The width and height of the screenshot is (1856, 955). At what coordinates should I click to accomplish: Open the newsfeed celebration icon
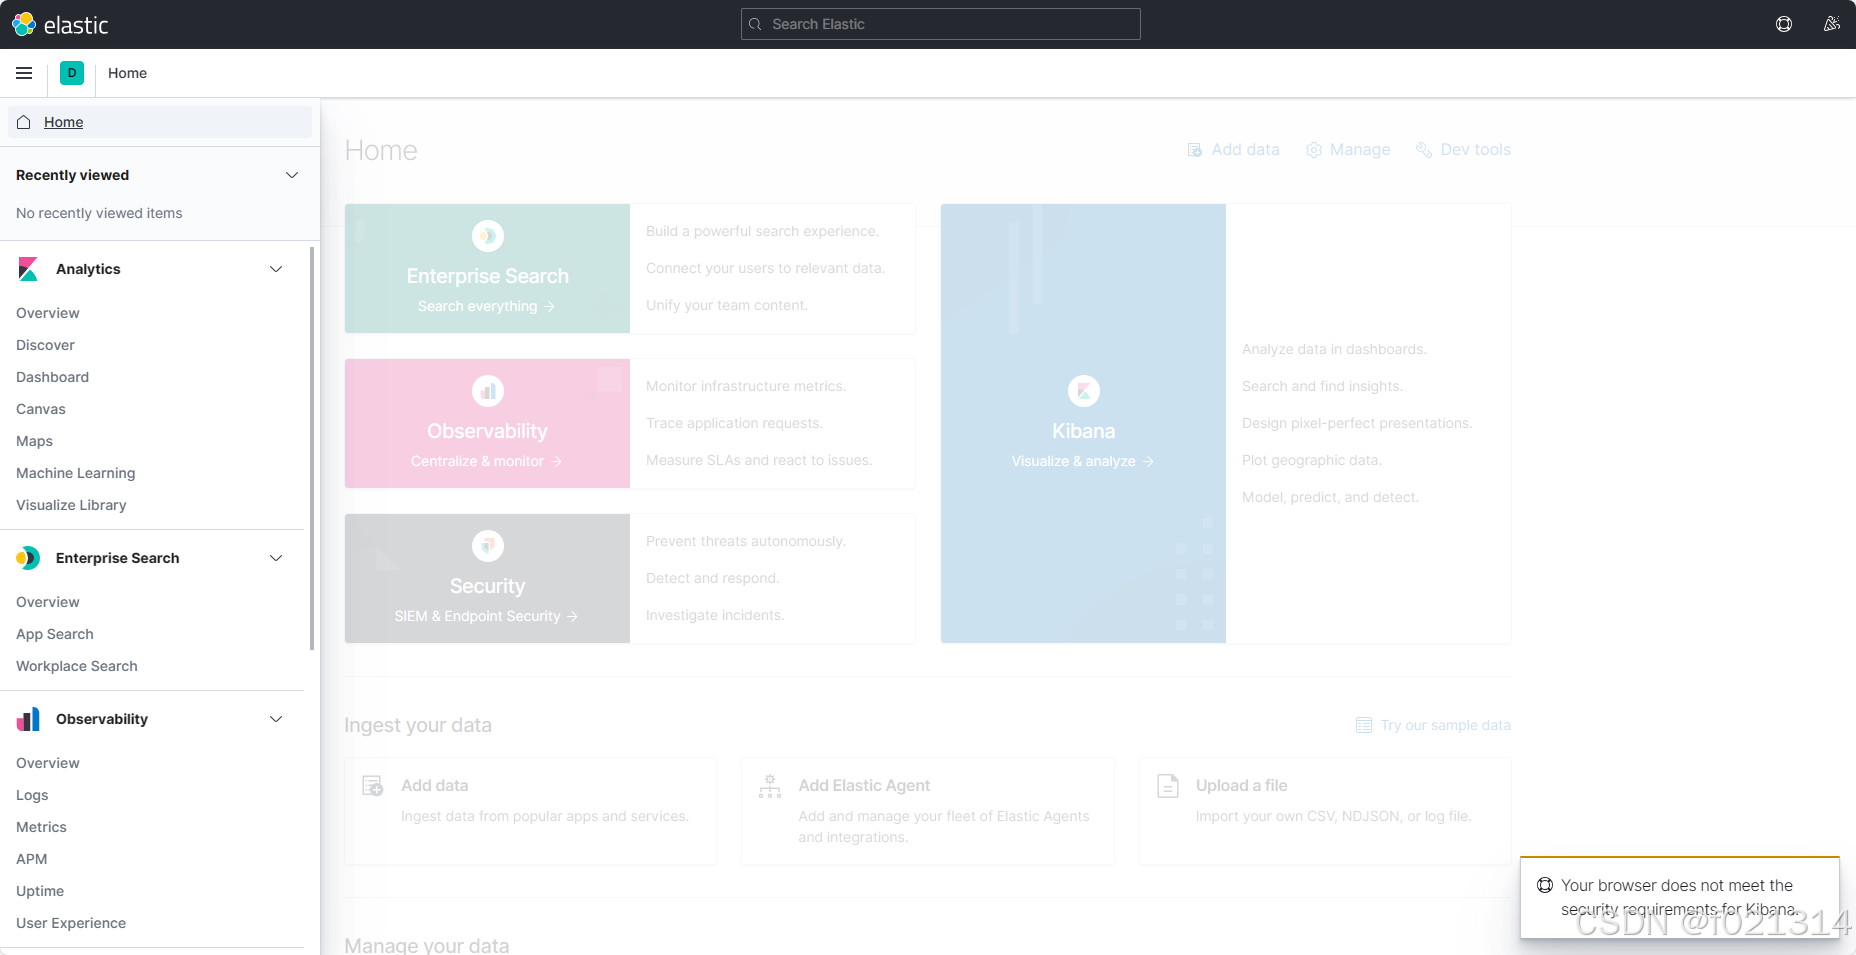pyautogui.click(x=1832, y=24)
